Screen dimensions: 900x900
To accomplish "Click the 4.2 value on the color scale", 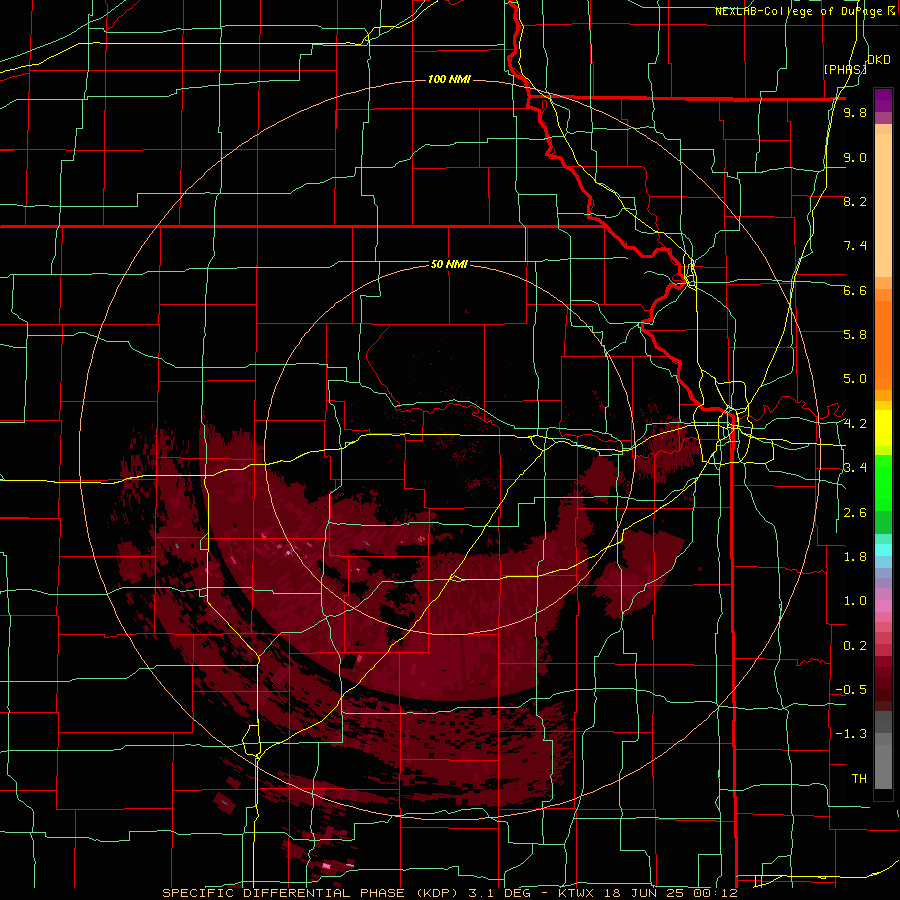I will pyautogui.click(x=855, y=424).
